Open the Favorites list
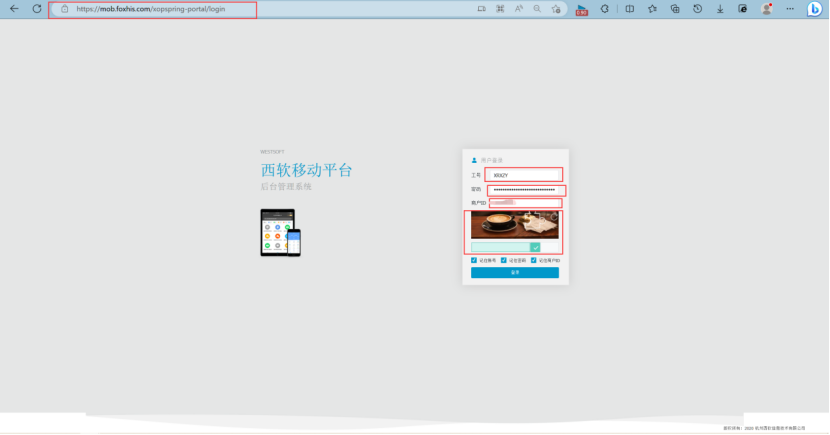The width and height of the screenshot is (830, 435). 652,9
